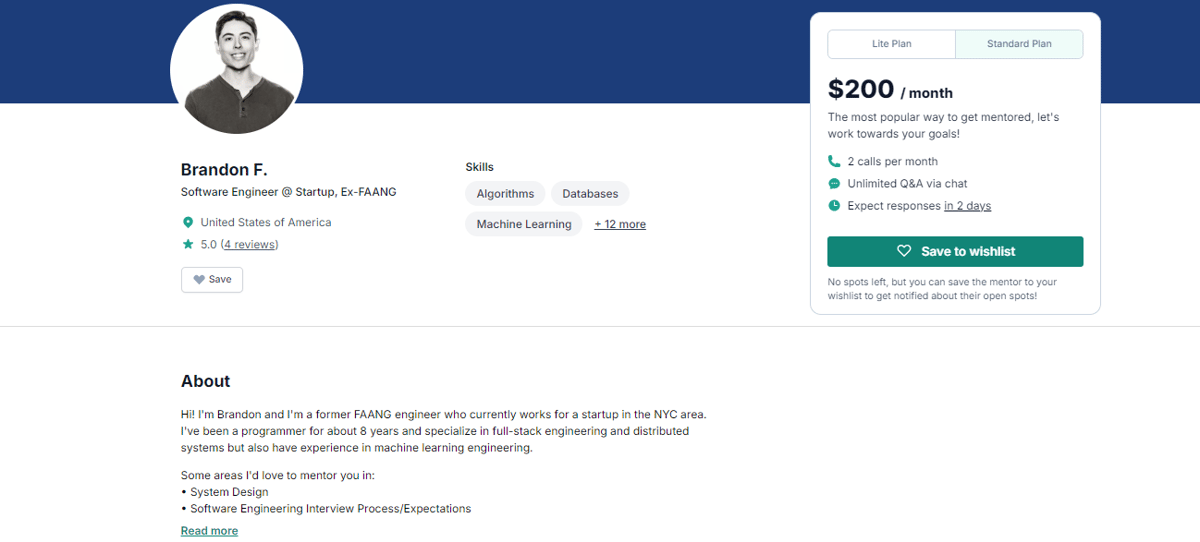Image resolution: width=1200 pixels, height=542 pixels.
Task: Click the heart icon in Save button
Action: (199, 279)
